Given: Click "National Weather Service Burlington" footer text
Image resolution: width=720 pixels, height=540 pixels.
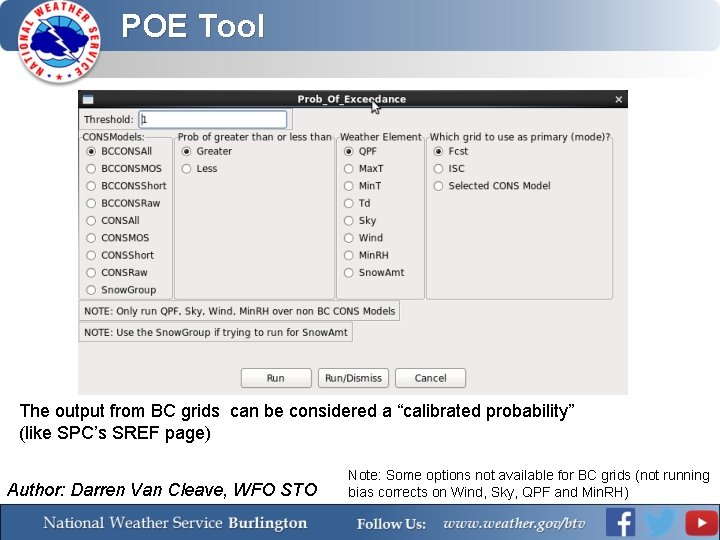Looking at the screenshot, I should 175,523.
